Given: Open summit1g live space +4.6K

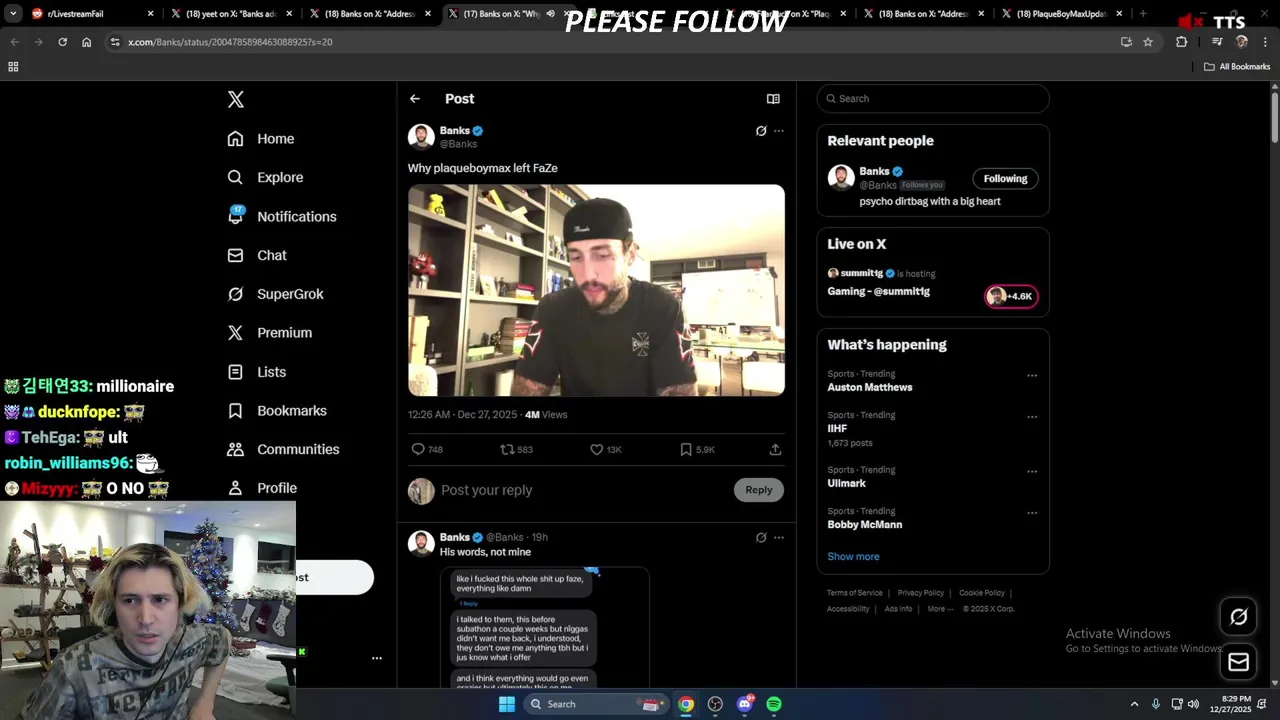Looking at the screenshot, I should click(x=1011, y=296).
